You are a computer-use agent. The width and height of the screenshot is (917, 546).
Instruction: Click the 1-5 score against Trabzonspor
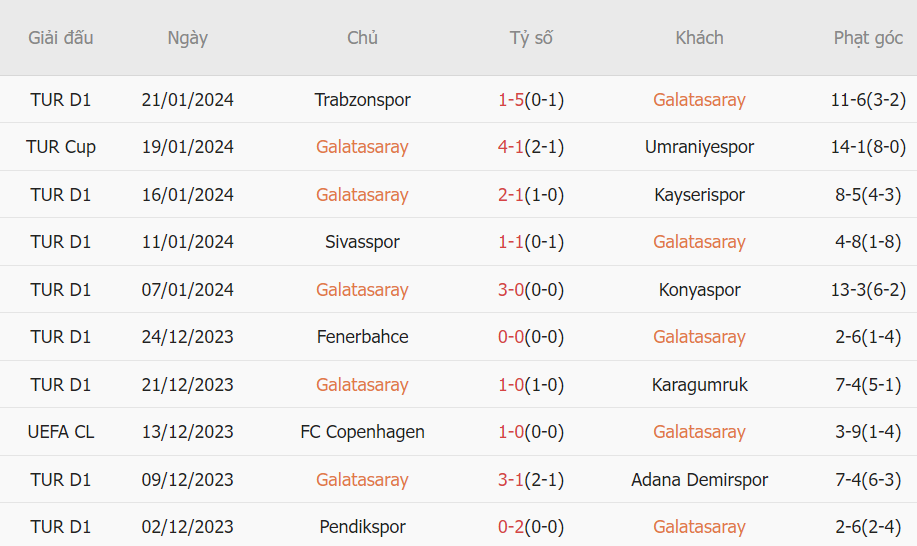(511, 100)
